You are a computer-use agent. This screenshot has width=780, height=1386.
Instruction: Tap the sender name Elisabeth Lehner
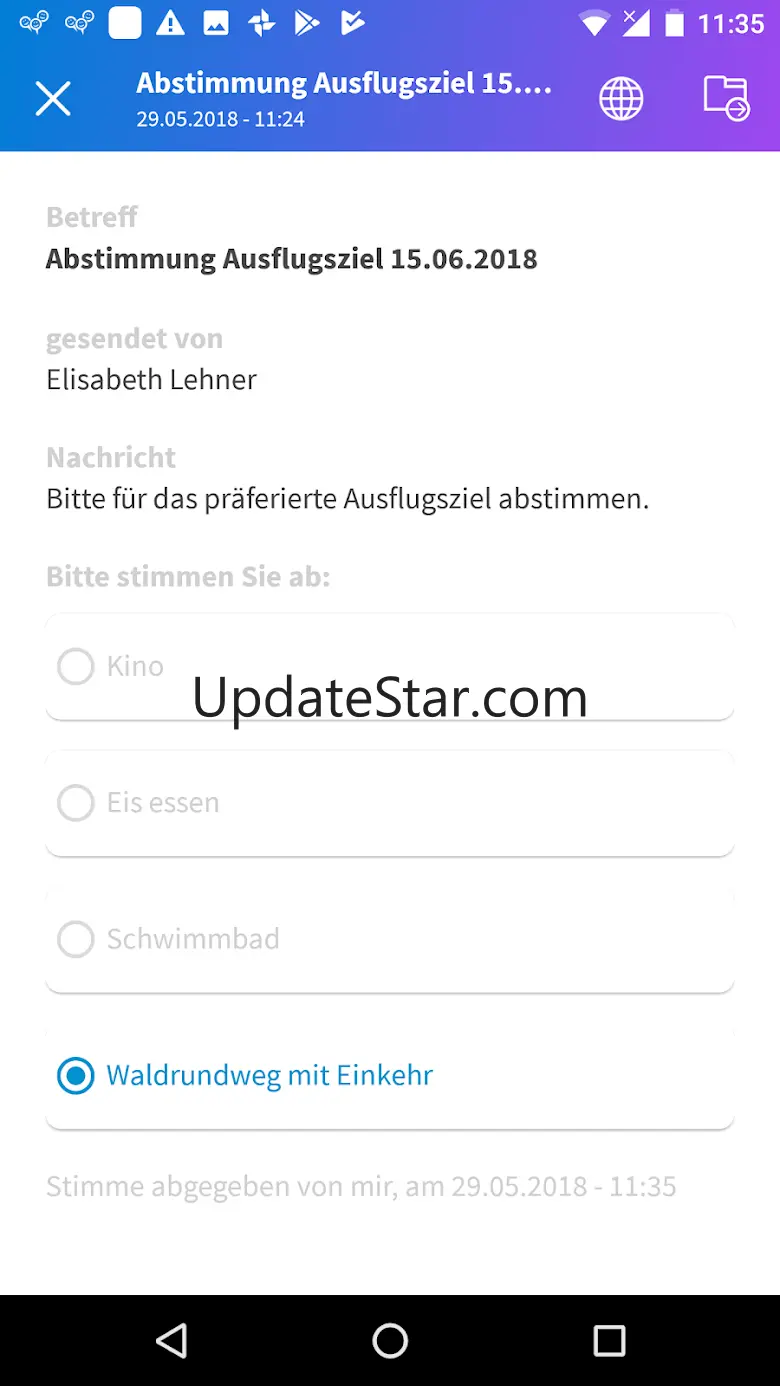tap(151, 379)
